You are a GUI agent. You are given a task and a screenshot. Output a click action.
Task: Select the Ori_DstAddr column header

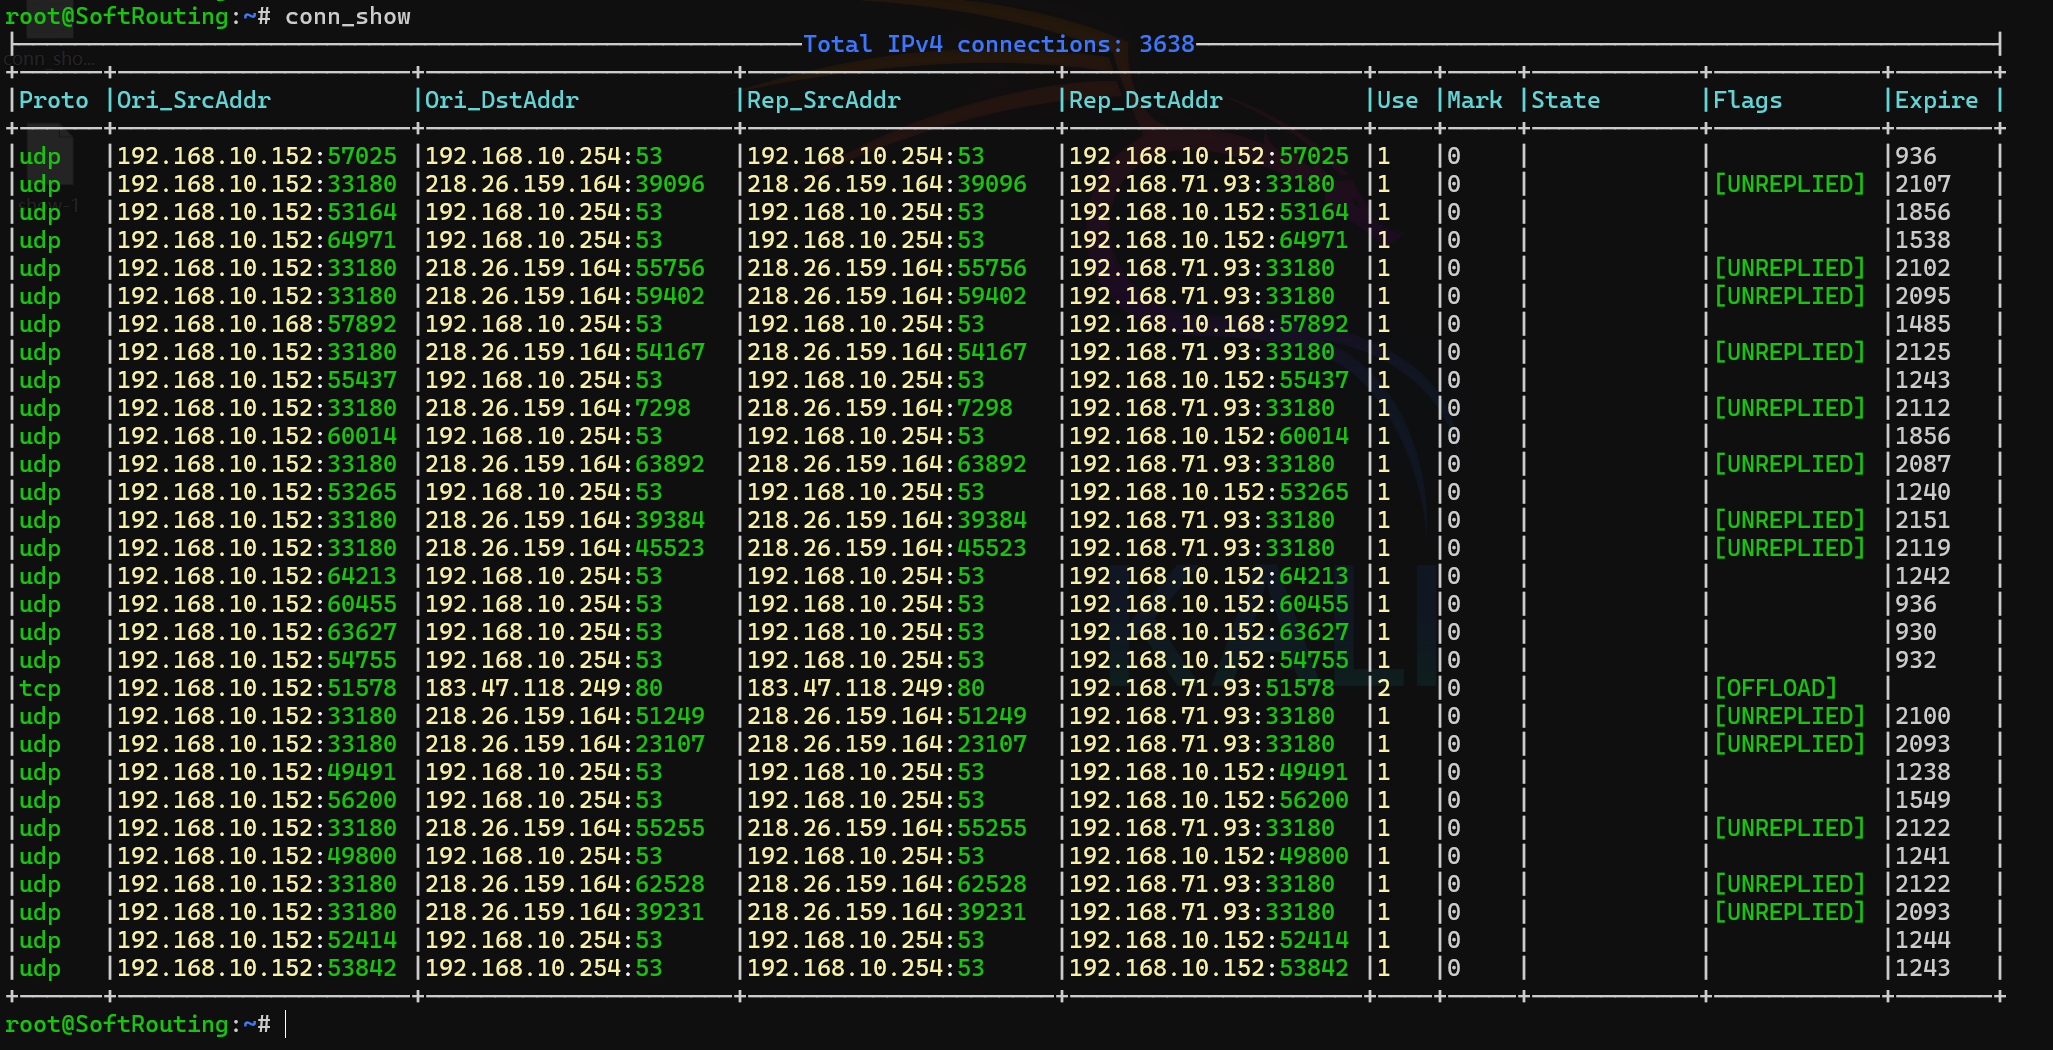tap(501, 100)
